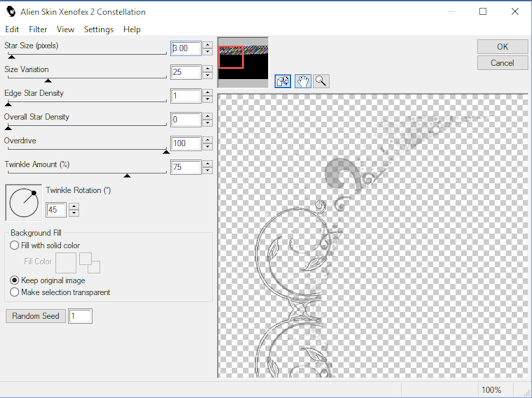The width and height of the screenshot is (532, 398).
Task: Click the navigator preview thumbnail
Action: click(243, 62)
